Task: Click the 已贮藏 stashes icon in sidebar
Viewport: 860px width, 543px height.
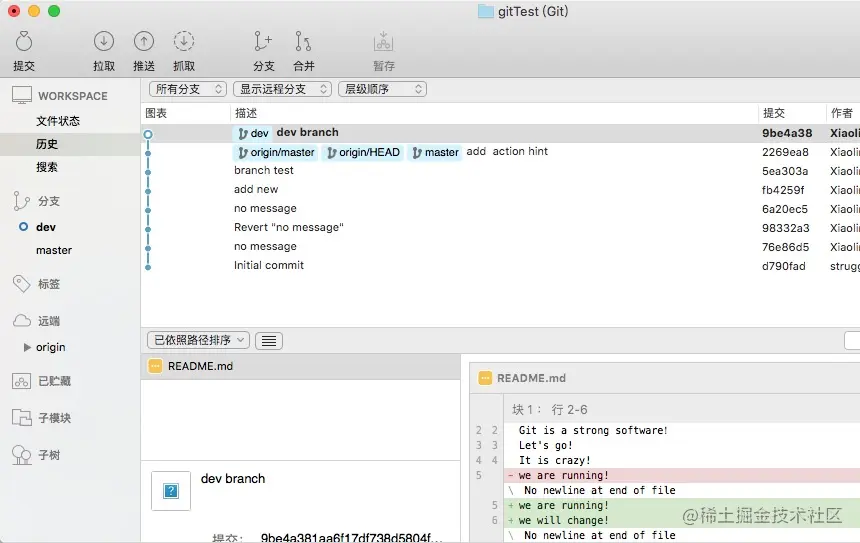Action: tap(21, 381)
